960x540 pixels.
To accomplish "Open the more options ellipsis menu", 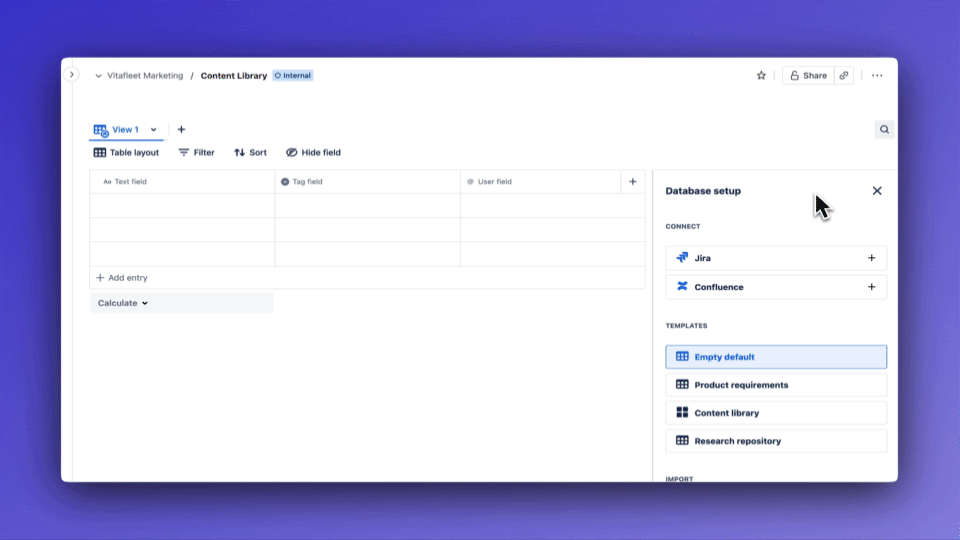I will point(877,75).
